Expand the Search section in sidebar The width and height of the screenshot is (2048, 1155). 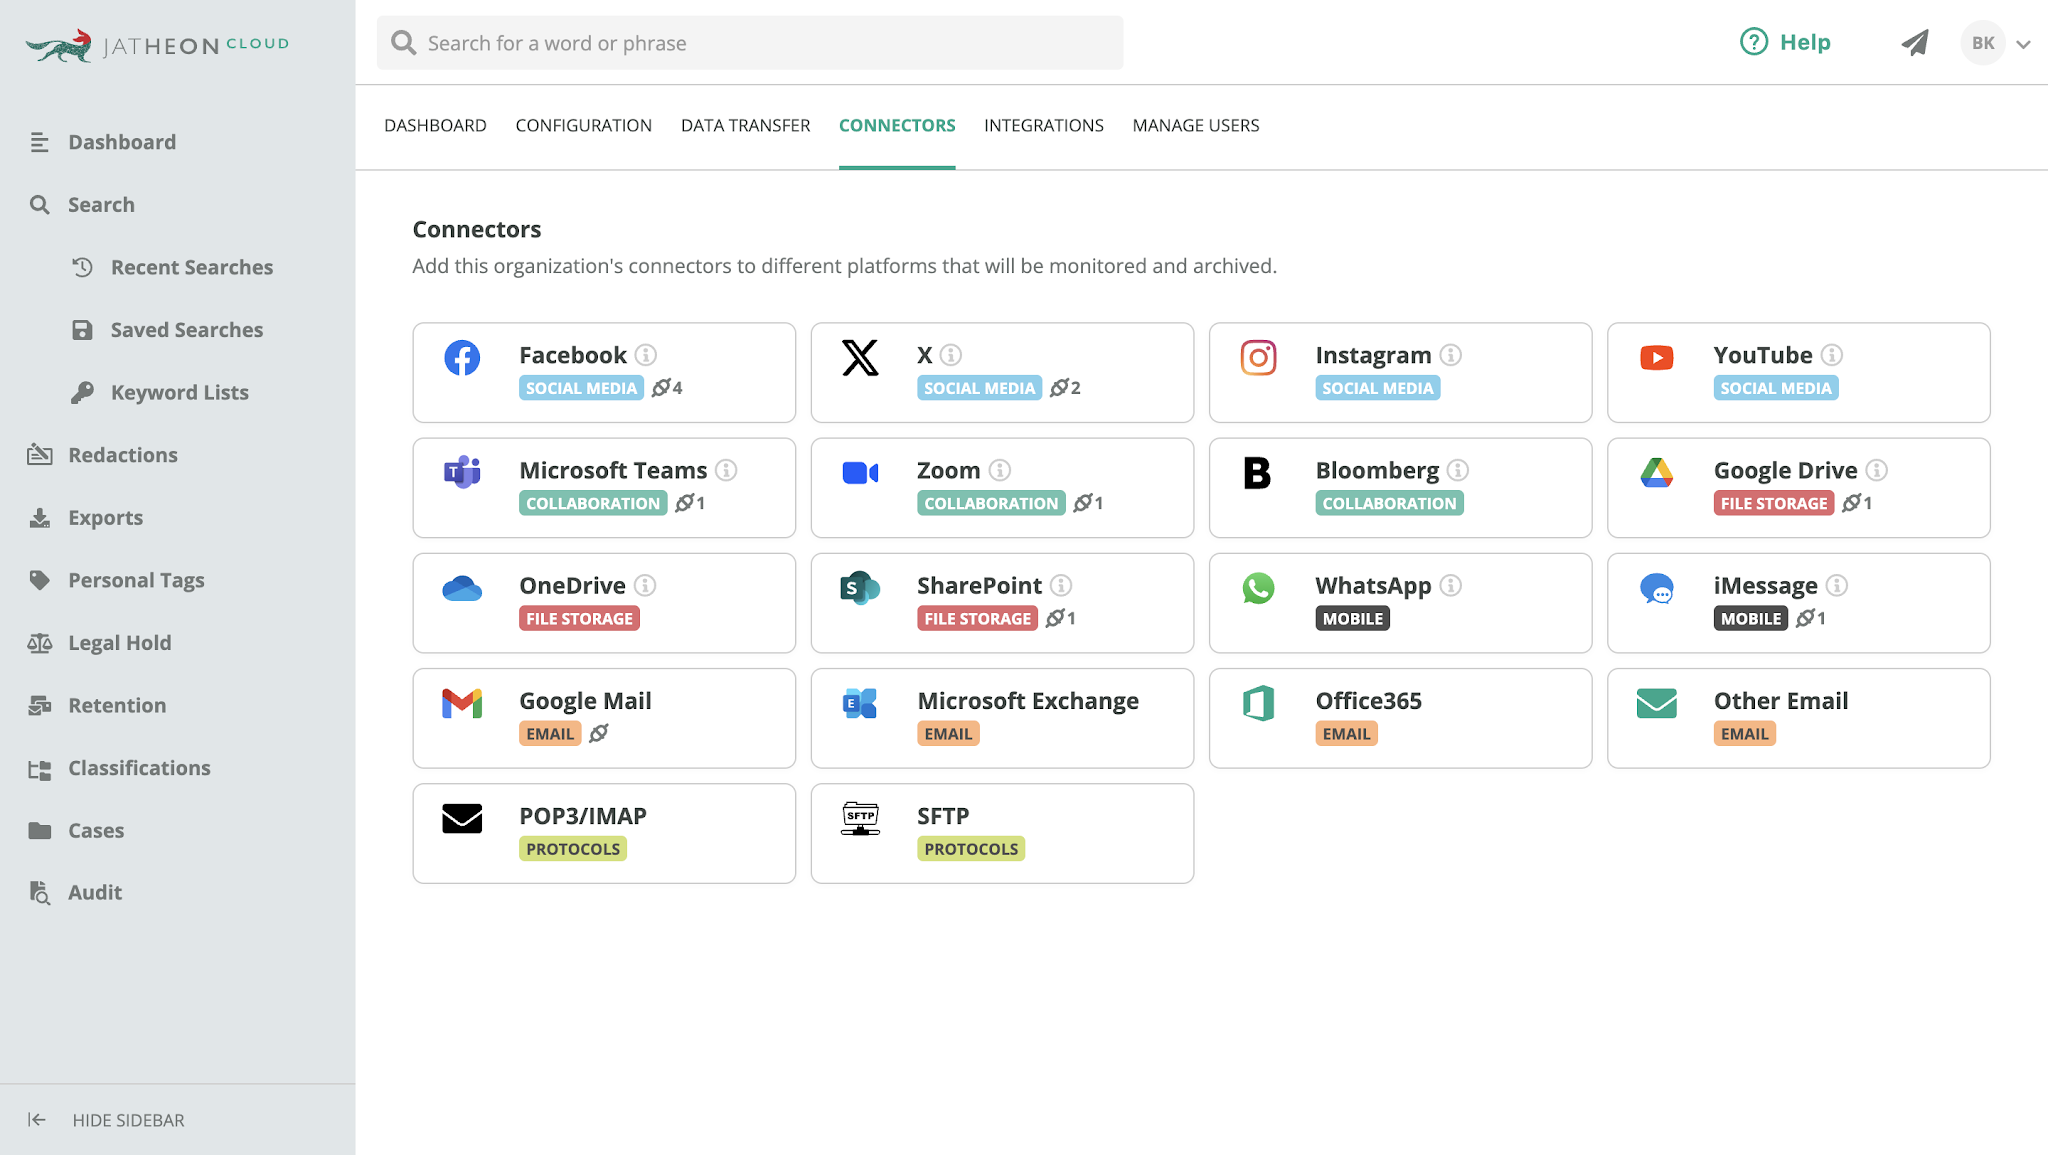tap(101, 205)
